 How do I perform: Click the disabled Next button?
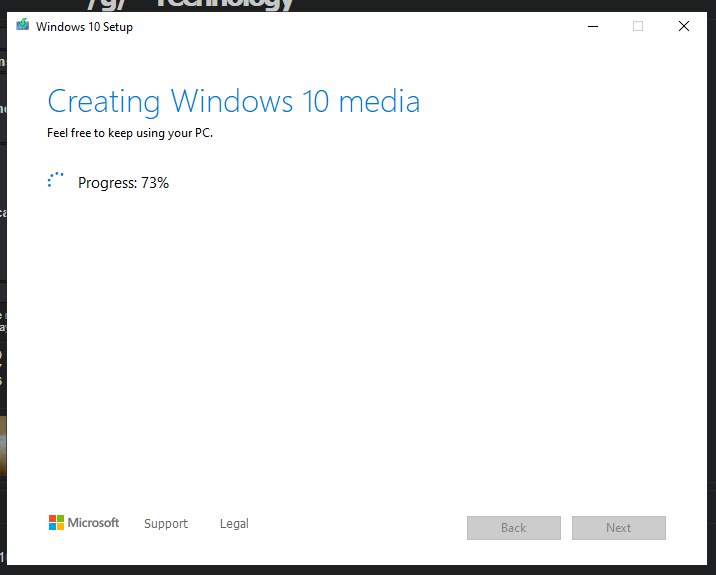pos(619,528)
